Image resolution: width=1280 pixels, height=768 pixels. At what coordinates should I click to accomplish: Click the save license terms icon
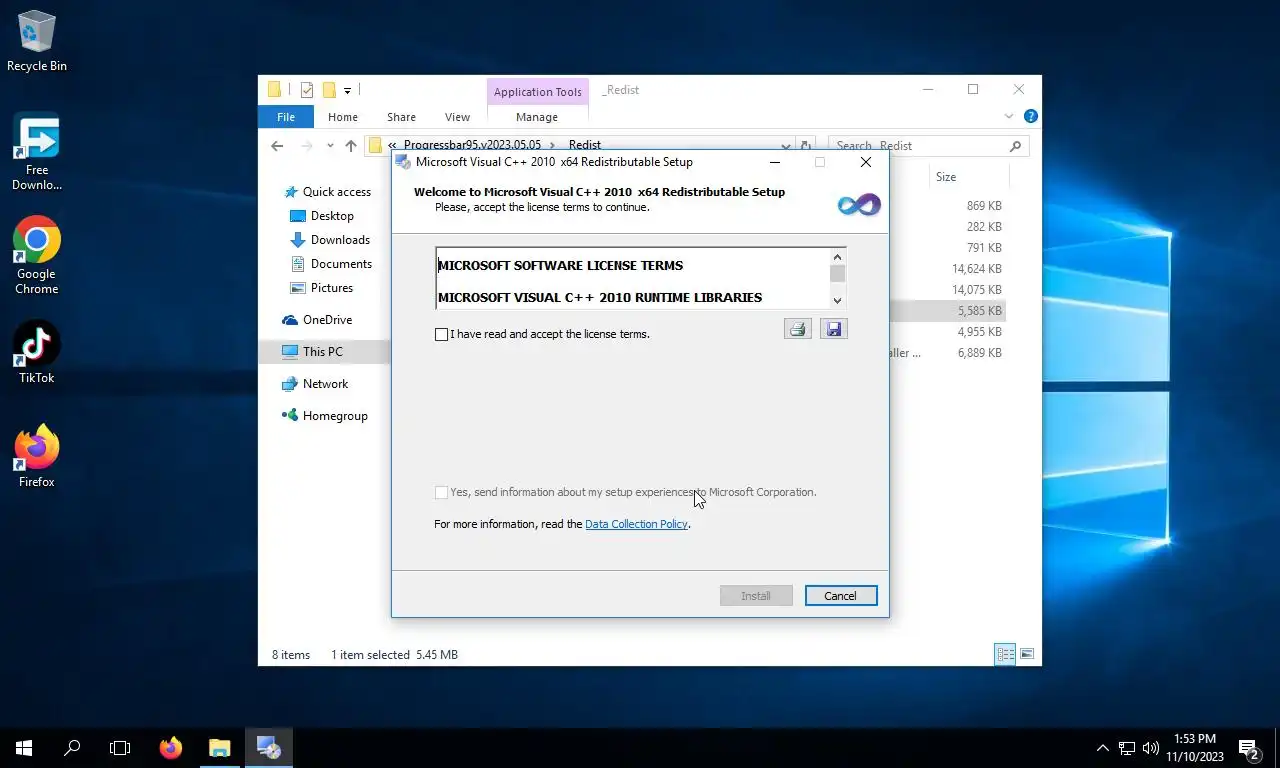[x=834, y=329]
